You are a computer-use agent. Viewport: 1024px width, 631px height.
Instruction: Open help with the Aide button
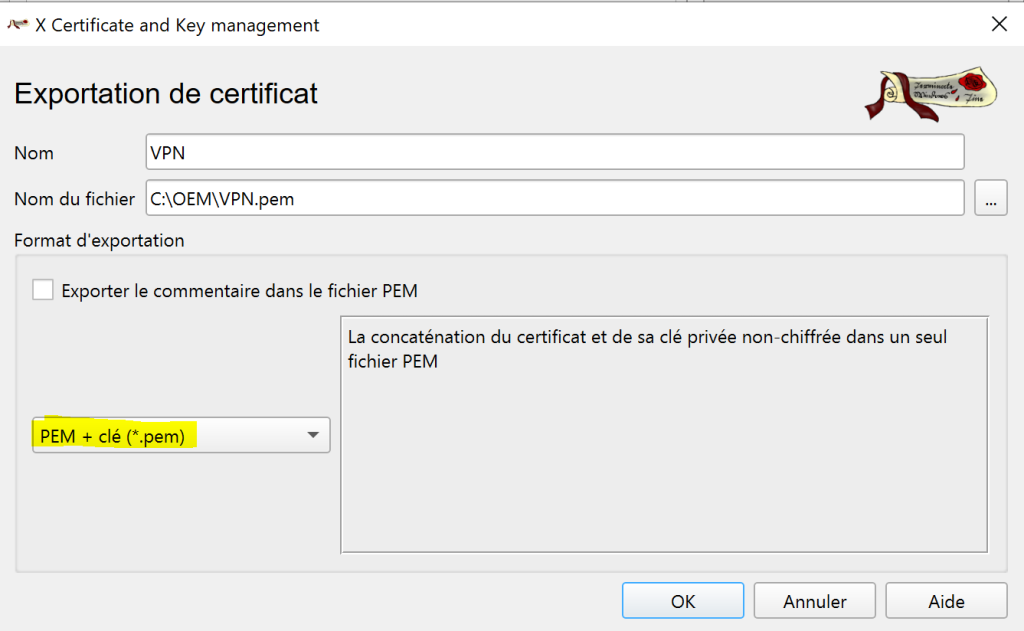click(945, 601)
